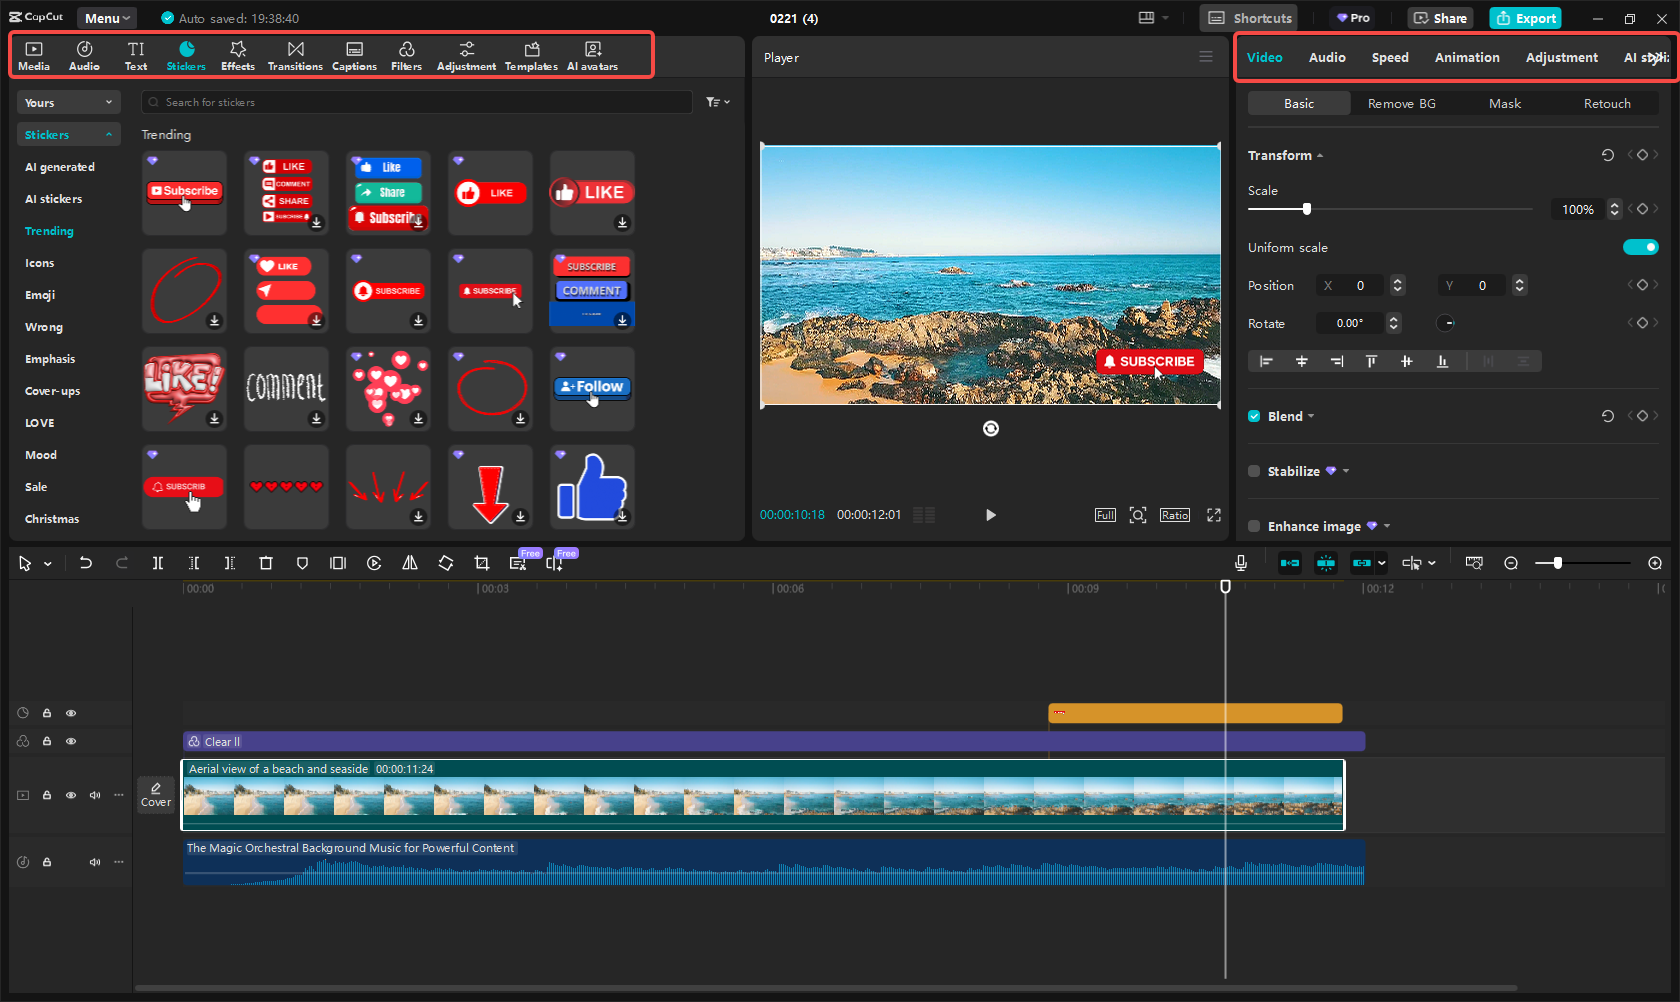Click the Crop icon in timeline toolbar
The height and width of the screenshot is (1002, 1680).
[482, 563]
